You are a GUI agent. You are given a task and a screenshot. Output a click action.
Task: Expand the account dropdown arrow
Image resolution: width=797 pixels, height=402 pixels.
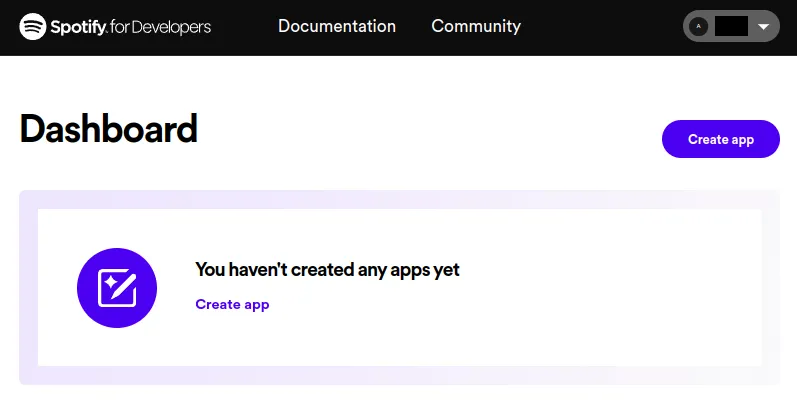[x=764, y=27]
